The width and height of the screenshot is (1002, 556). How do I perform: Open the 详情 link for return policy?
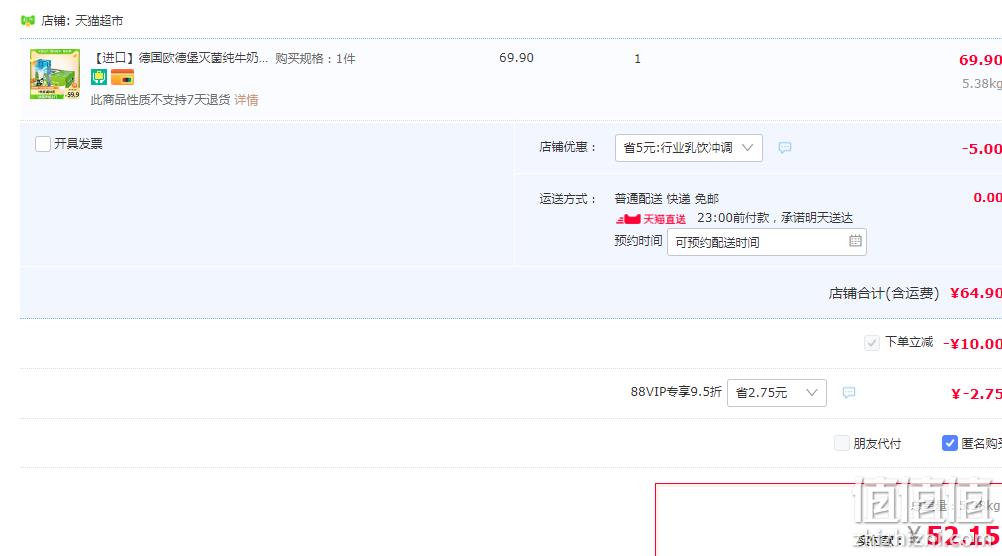click(x=246, y=100)
